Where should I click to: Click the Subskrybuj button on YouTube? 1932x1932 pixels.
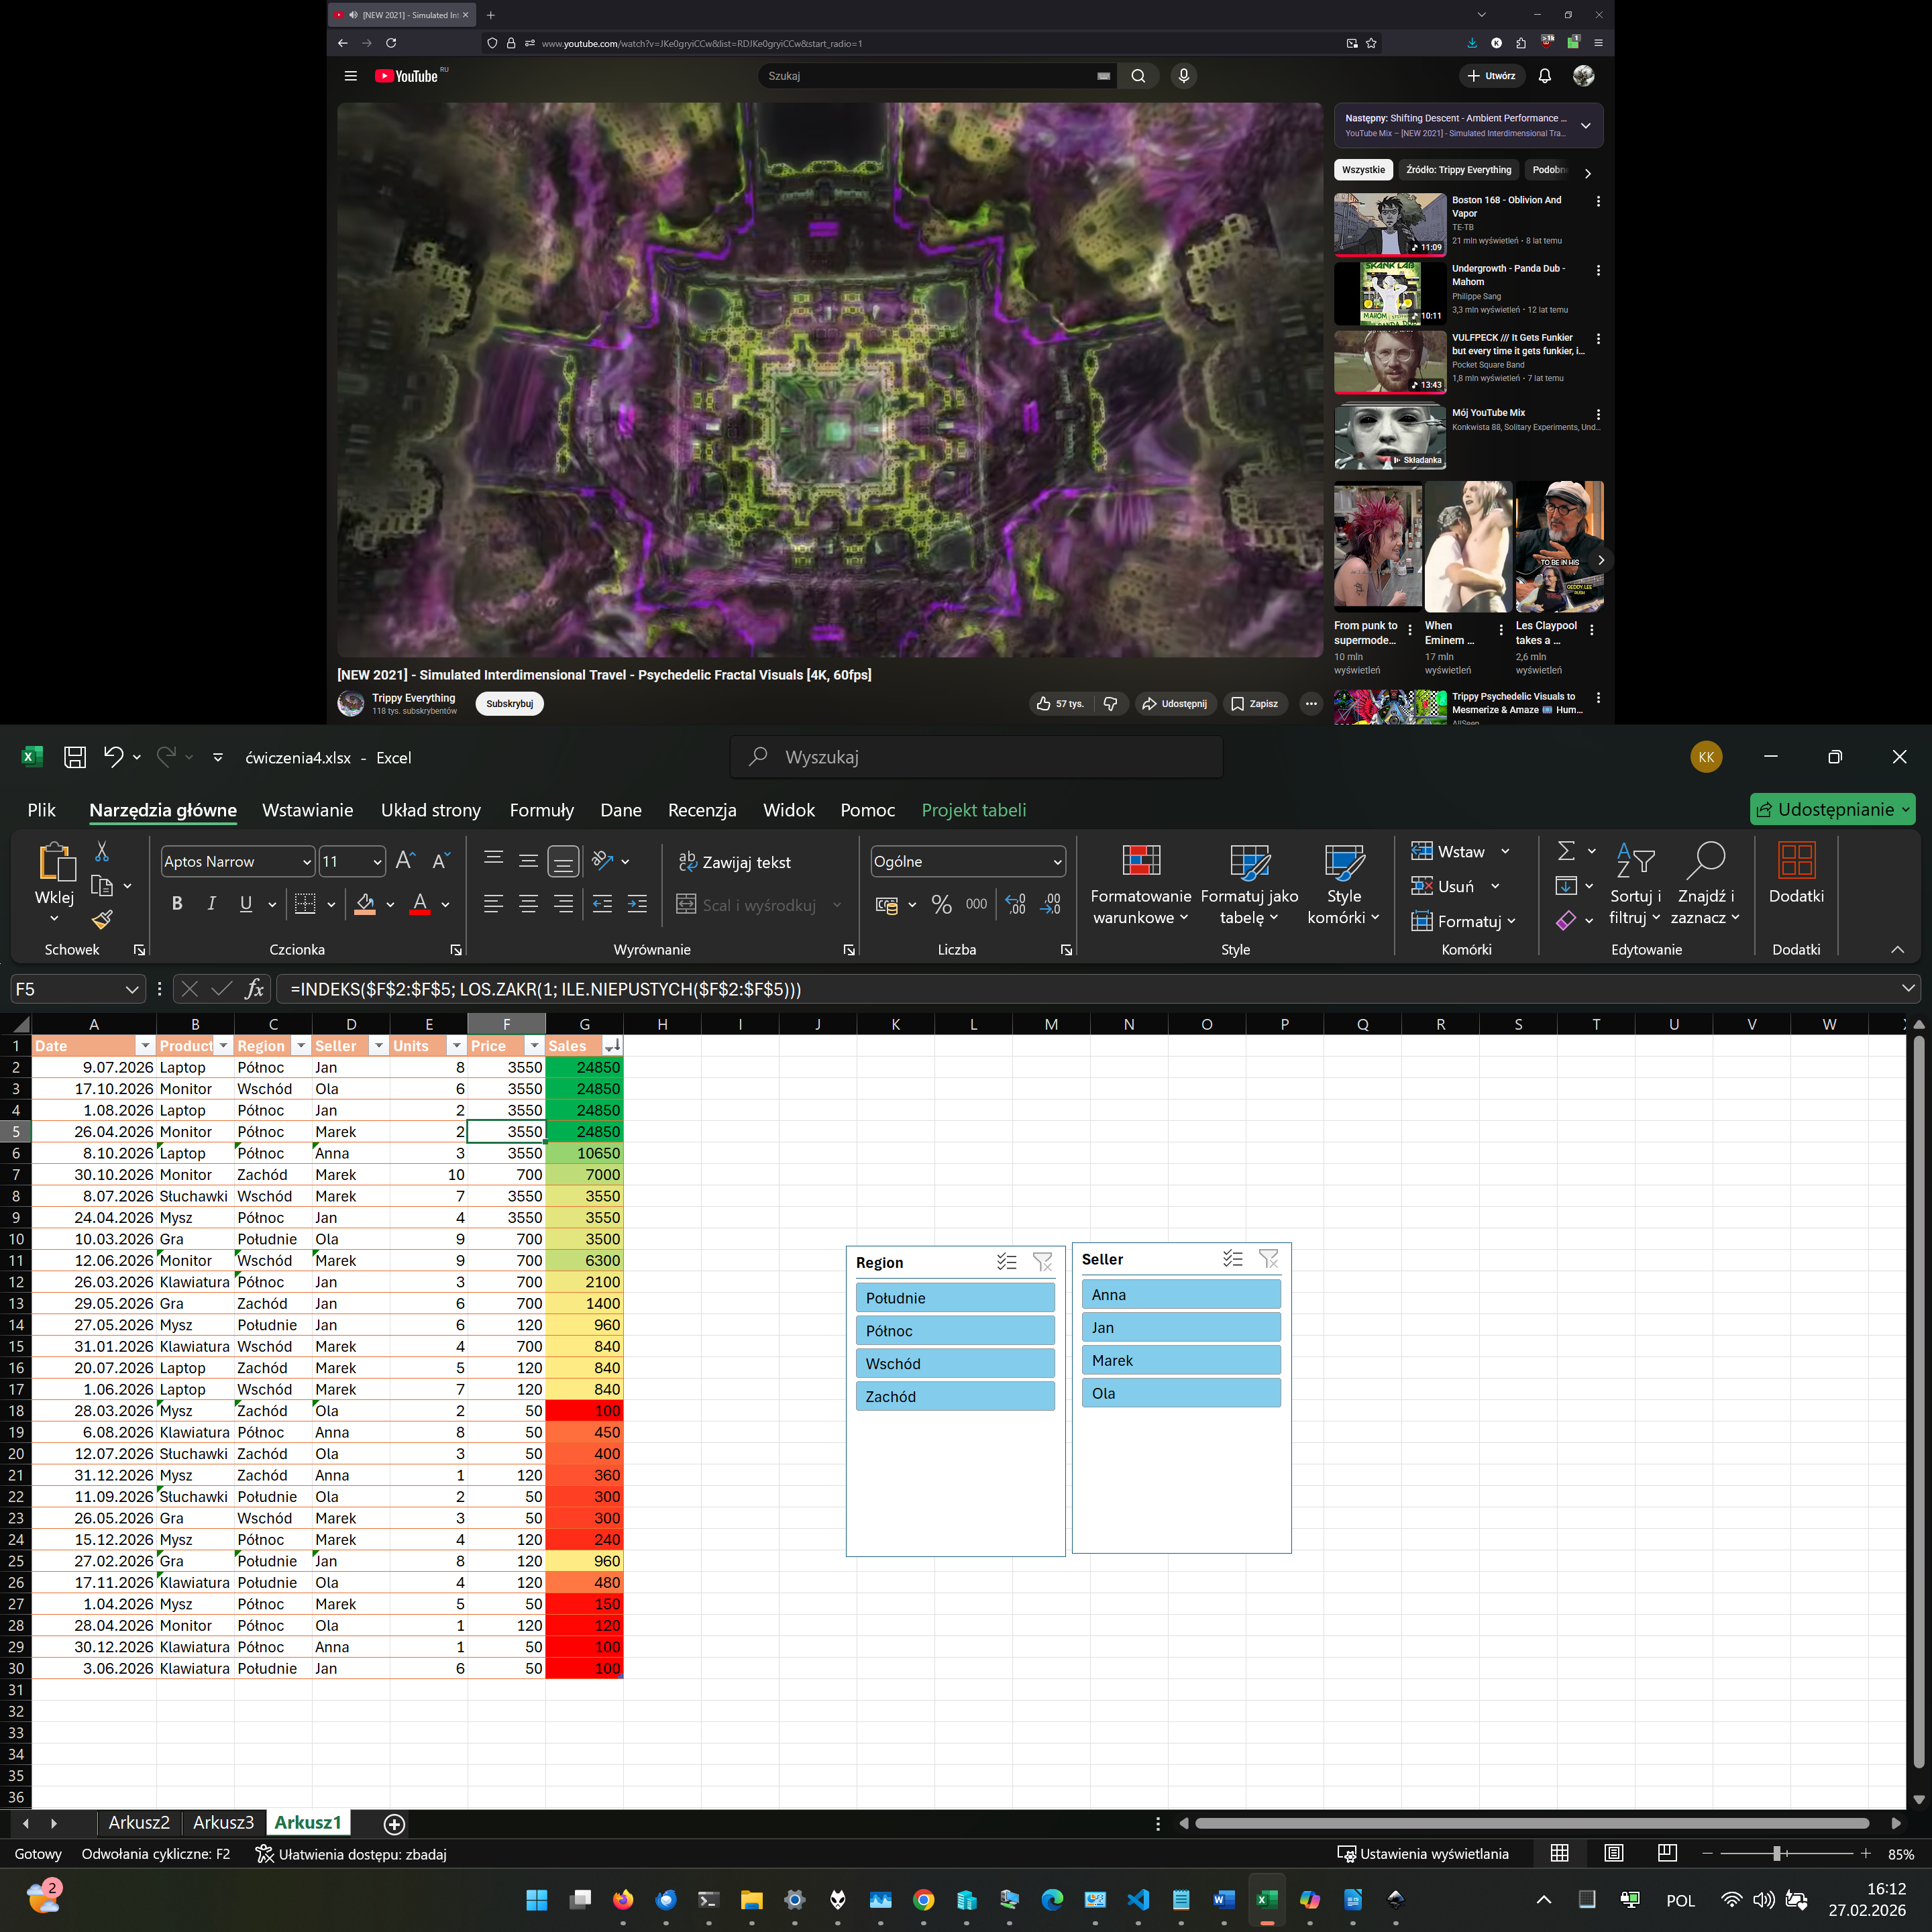pos(509,704)
